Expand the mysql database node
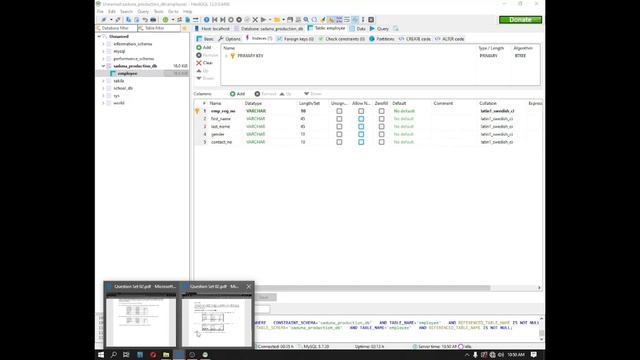 tap(103, 51)
